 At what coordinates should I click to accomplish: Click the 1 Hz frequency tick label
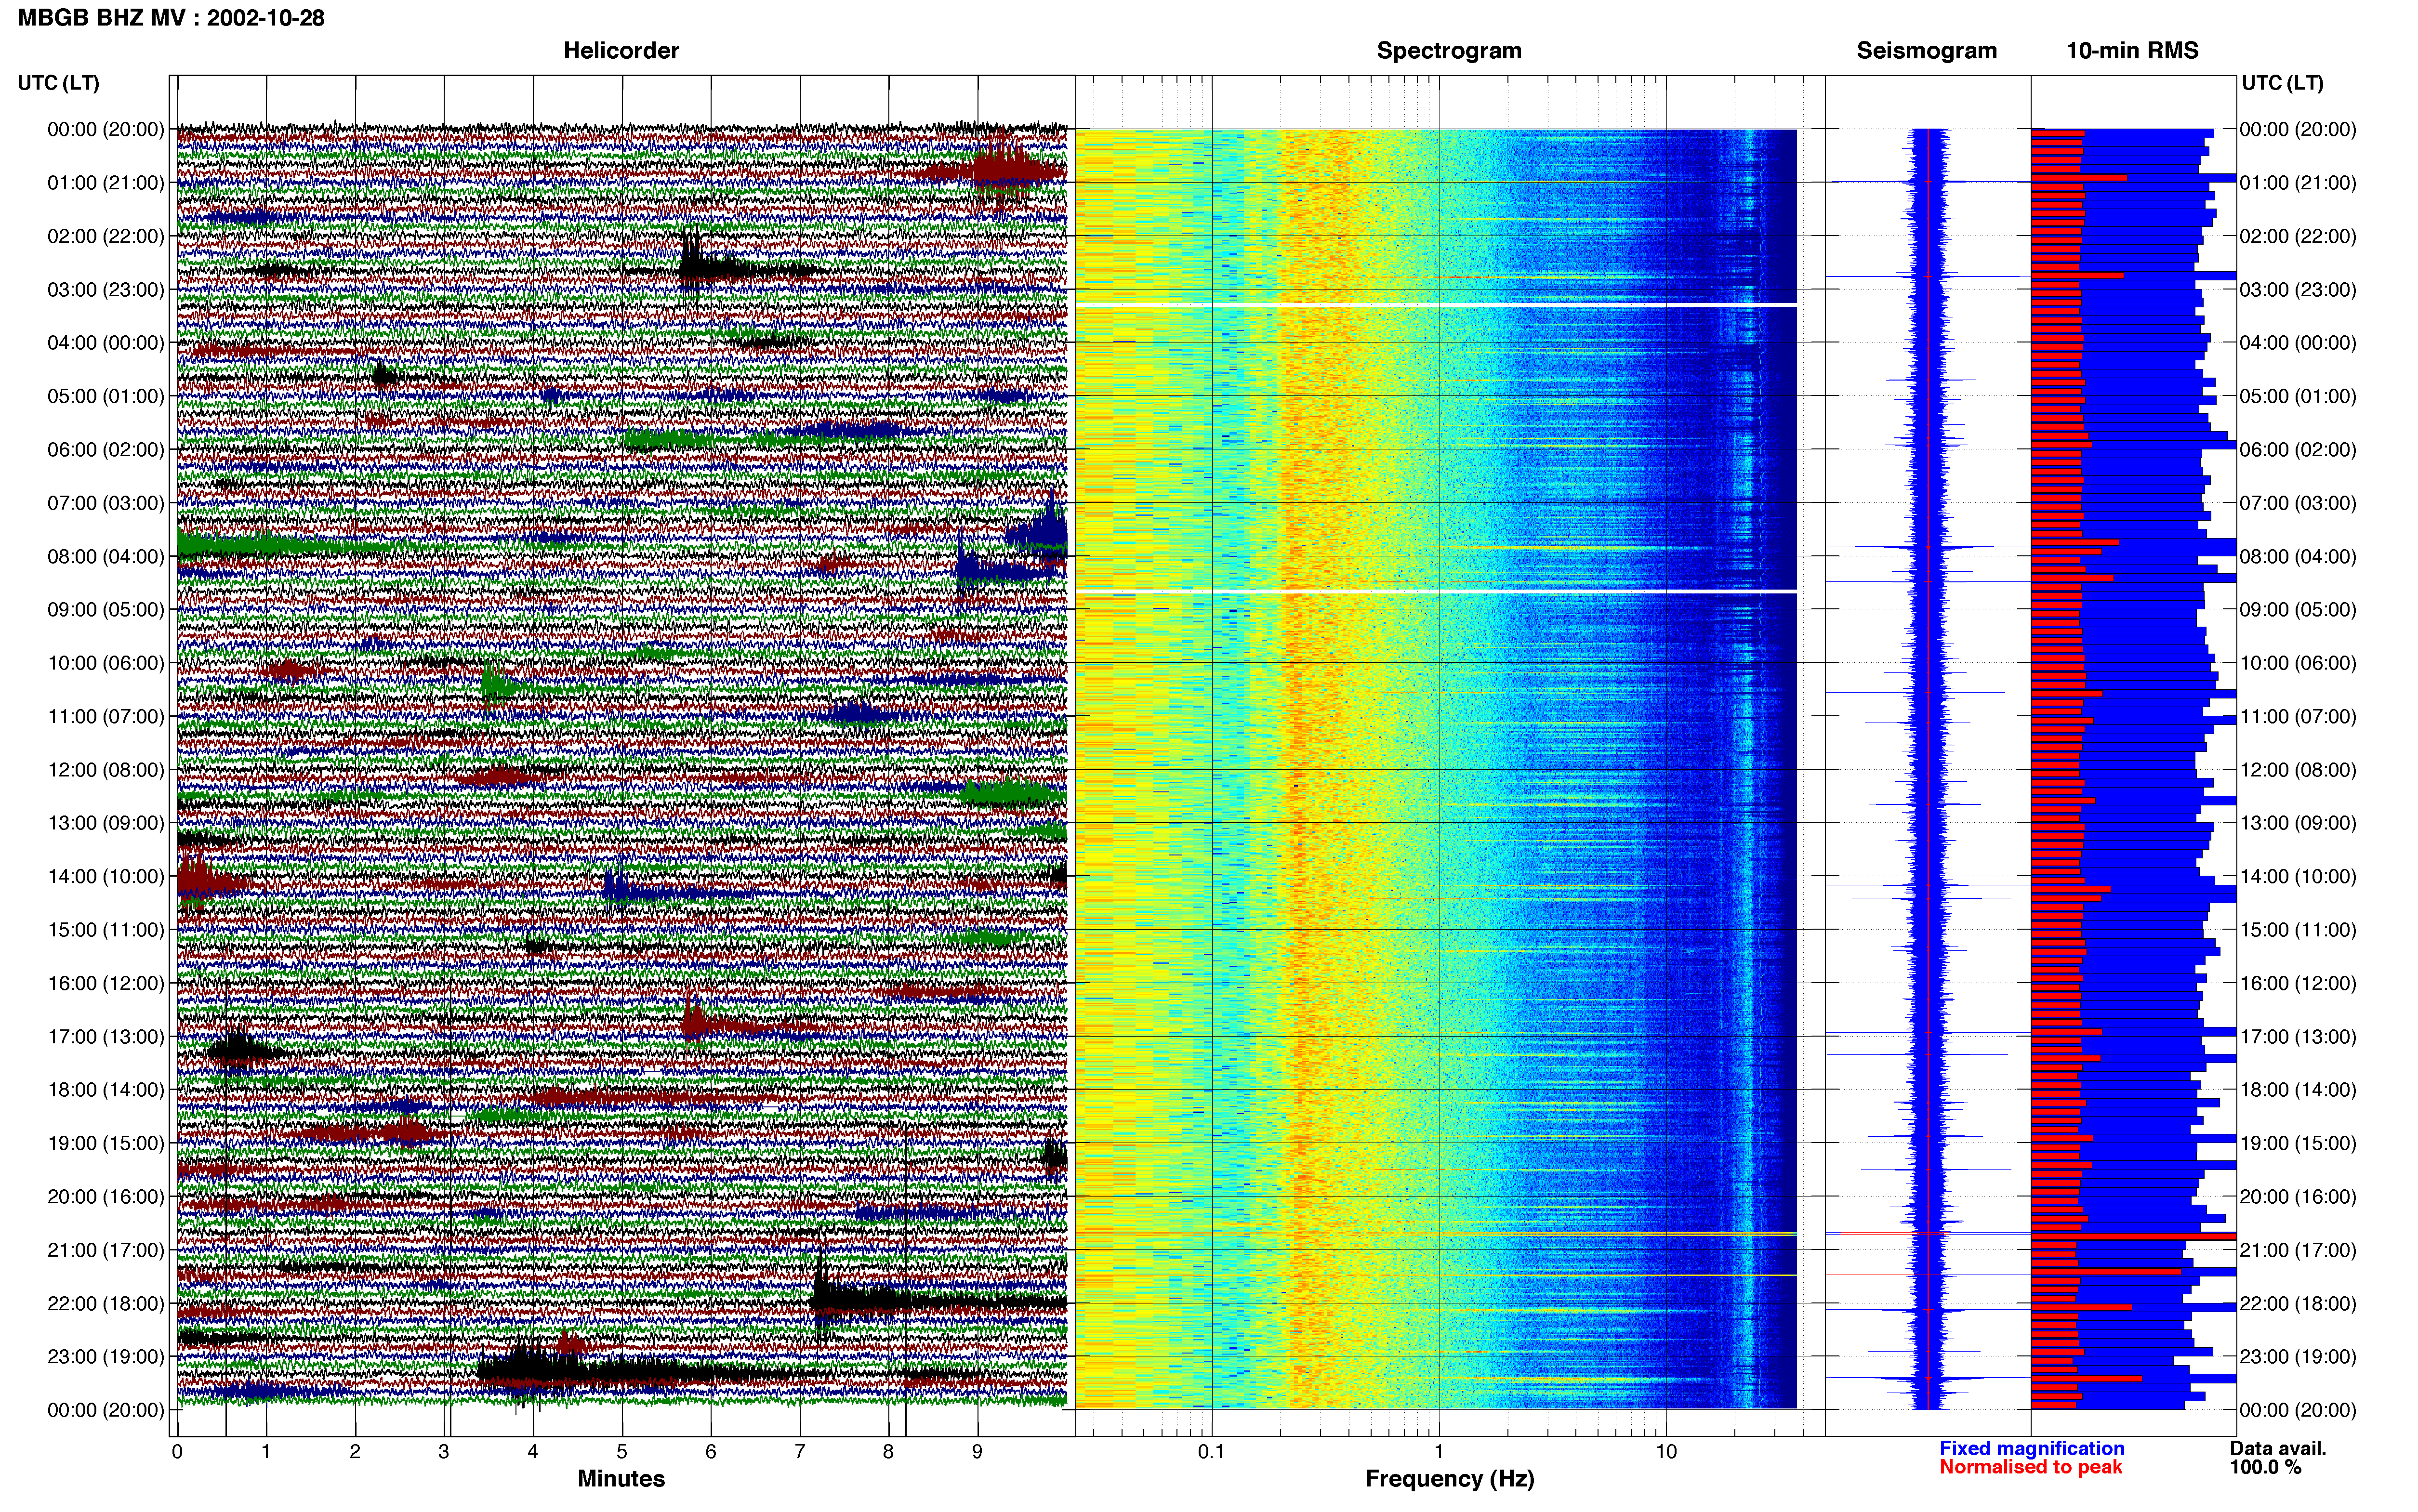(x=1439, y=1451)
